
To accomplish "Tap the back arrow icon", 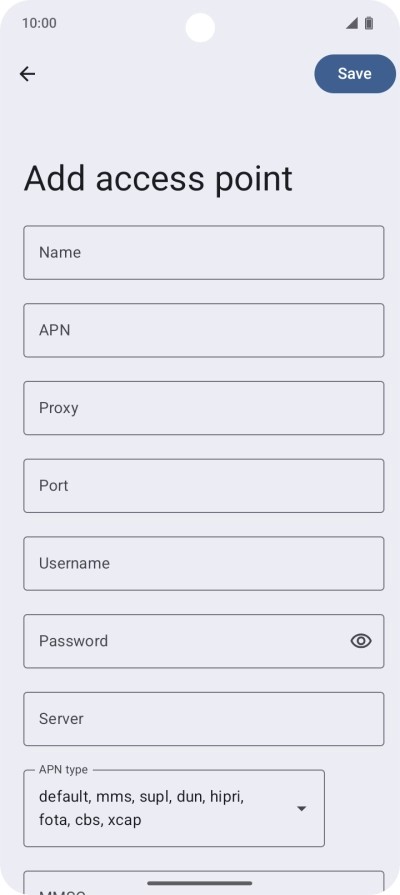I will [27, 74].
